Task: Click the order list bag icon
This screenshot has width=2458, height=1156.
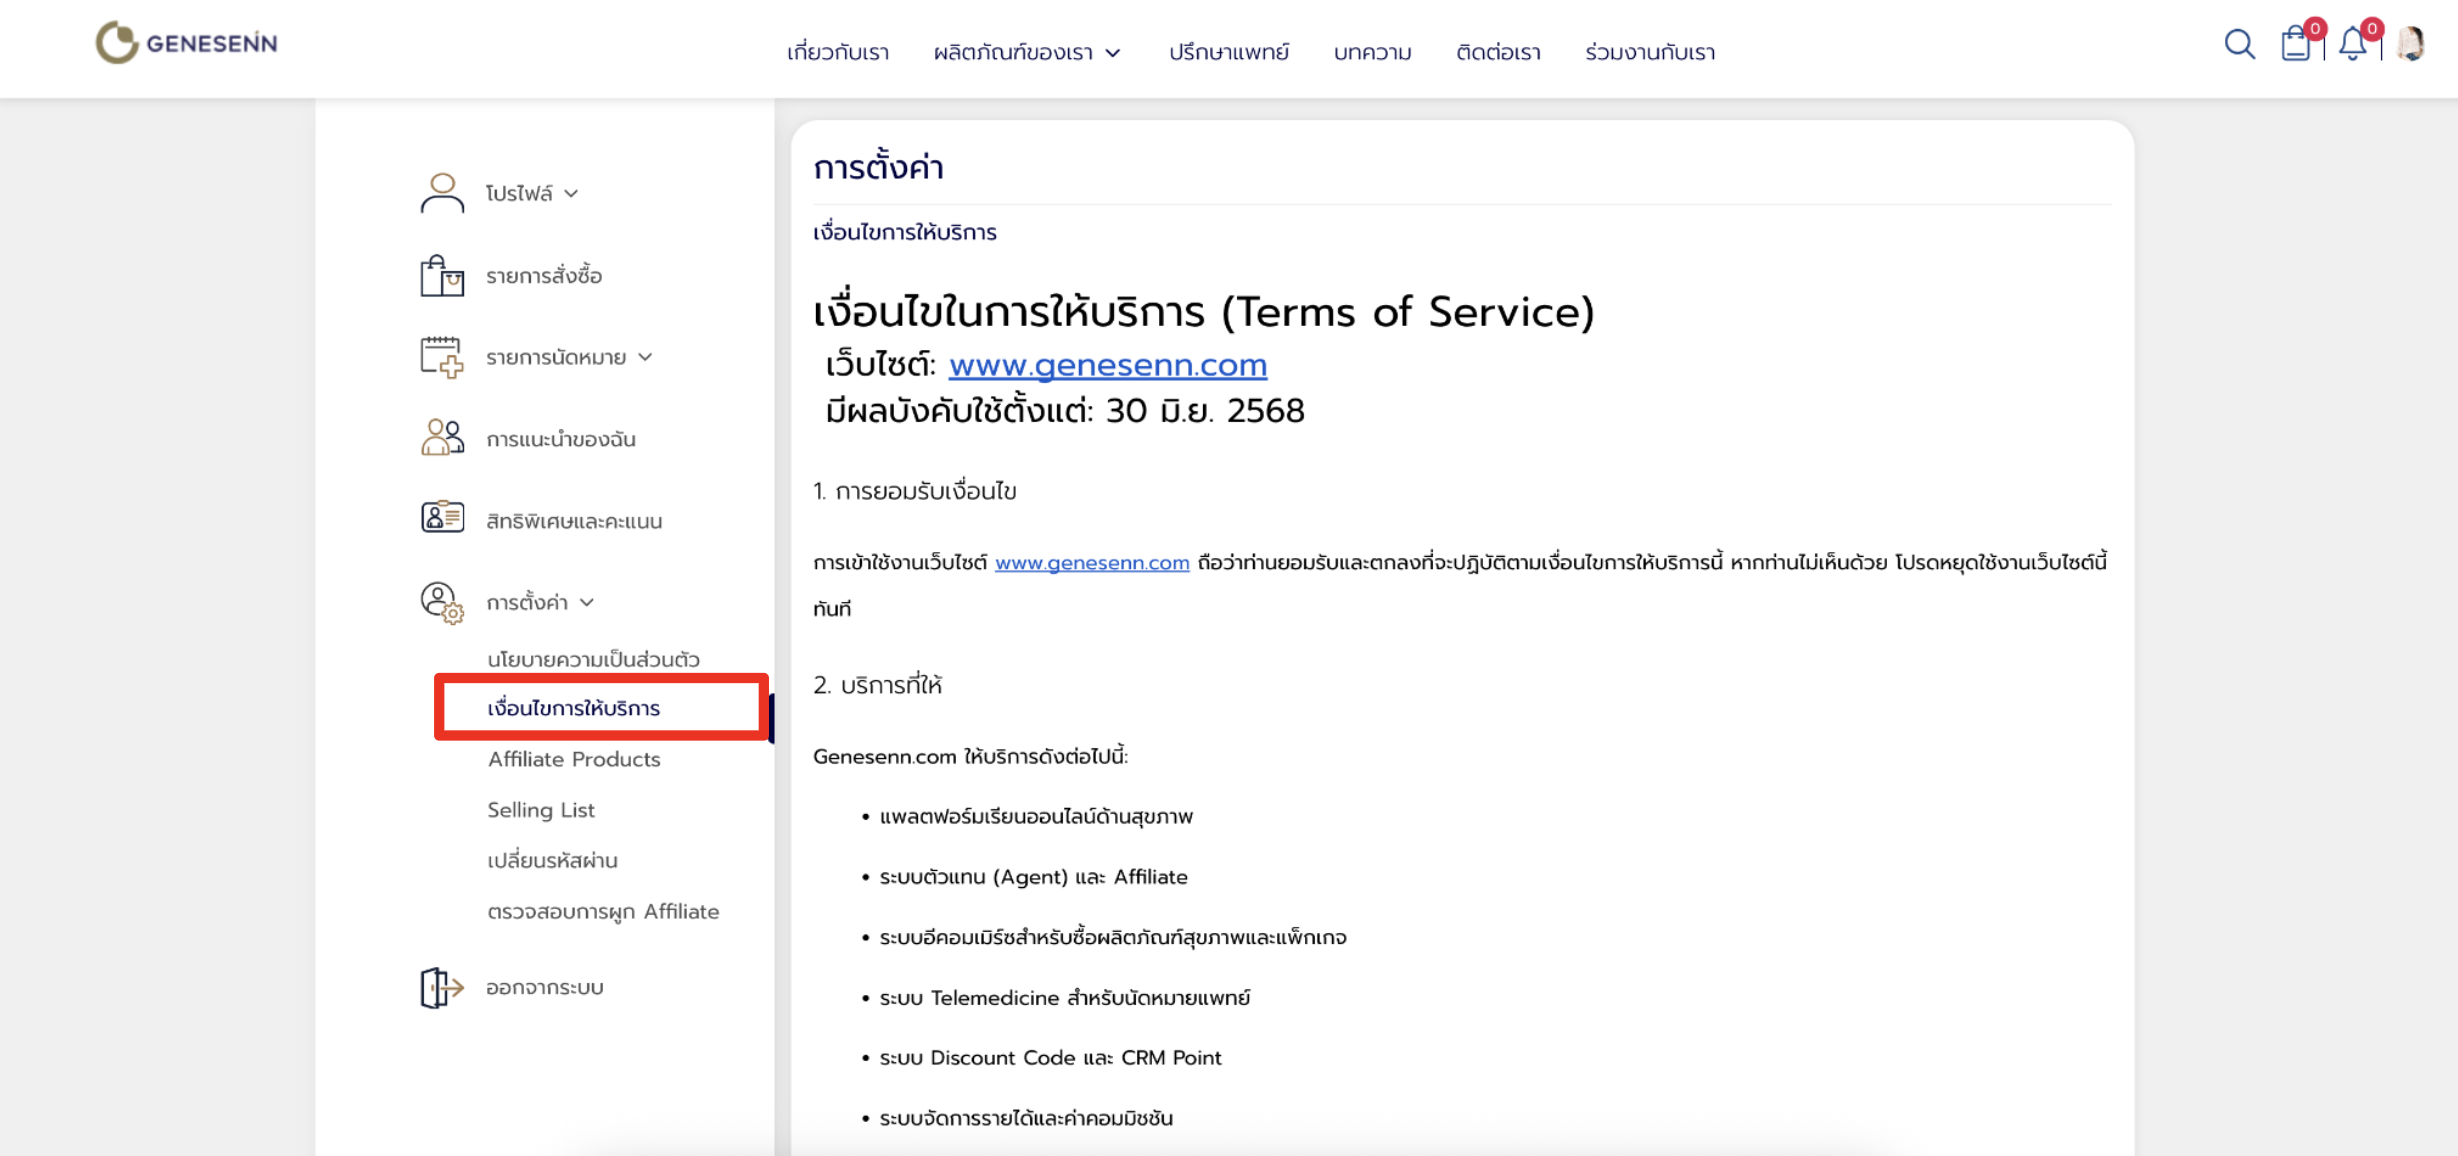Action: click(x=441, y=275)
